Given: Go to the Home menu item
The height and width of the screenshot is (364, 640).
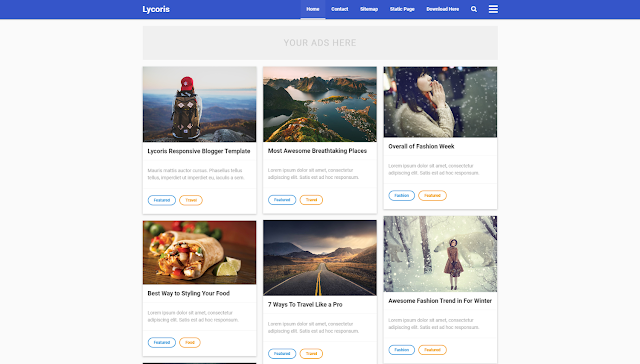Looking at the screenshot, I should [x=313, y=9].
